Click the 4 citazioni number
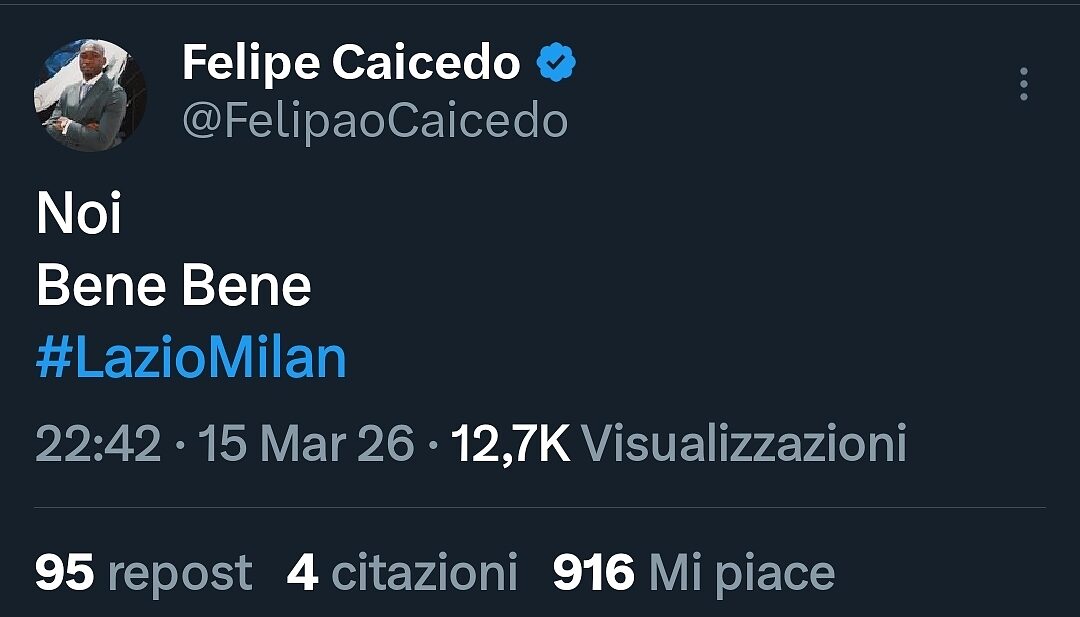Image resolution: width=1080 pixels, height=617 pixels. coord(302,573)
